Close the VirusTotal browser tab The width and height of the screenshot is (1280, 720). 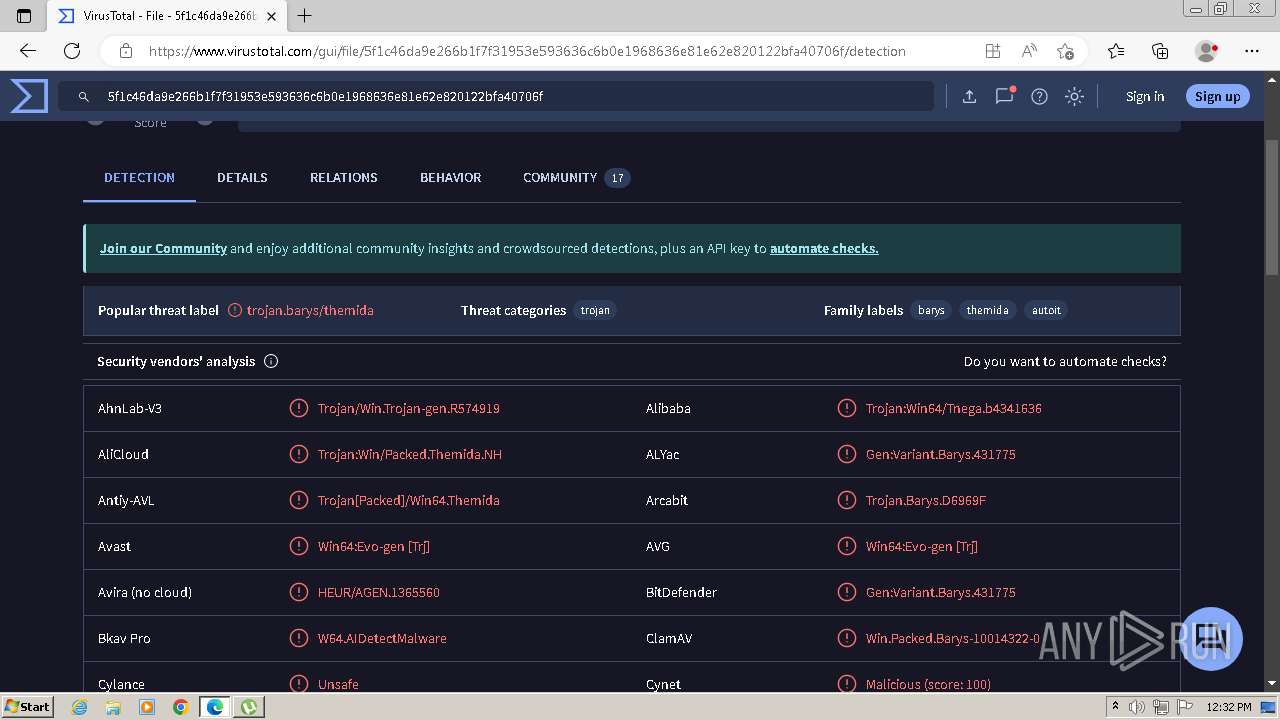pyautogui.click(x=271, y=16)
